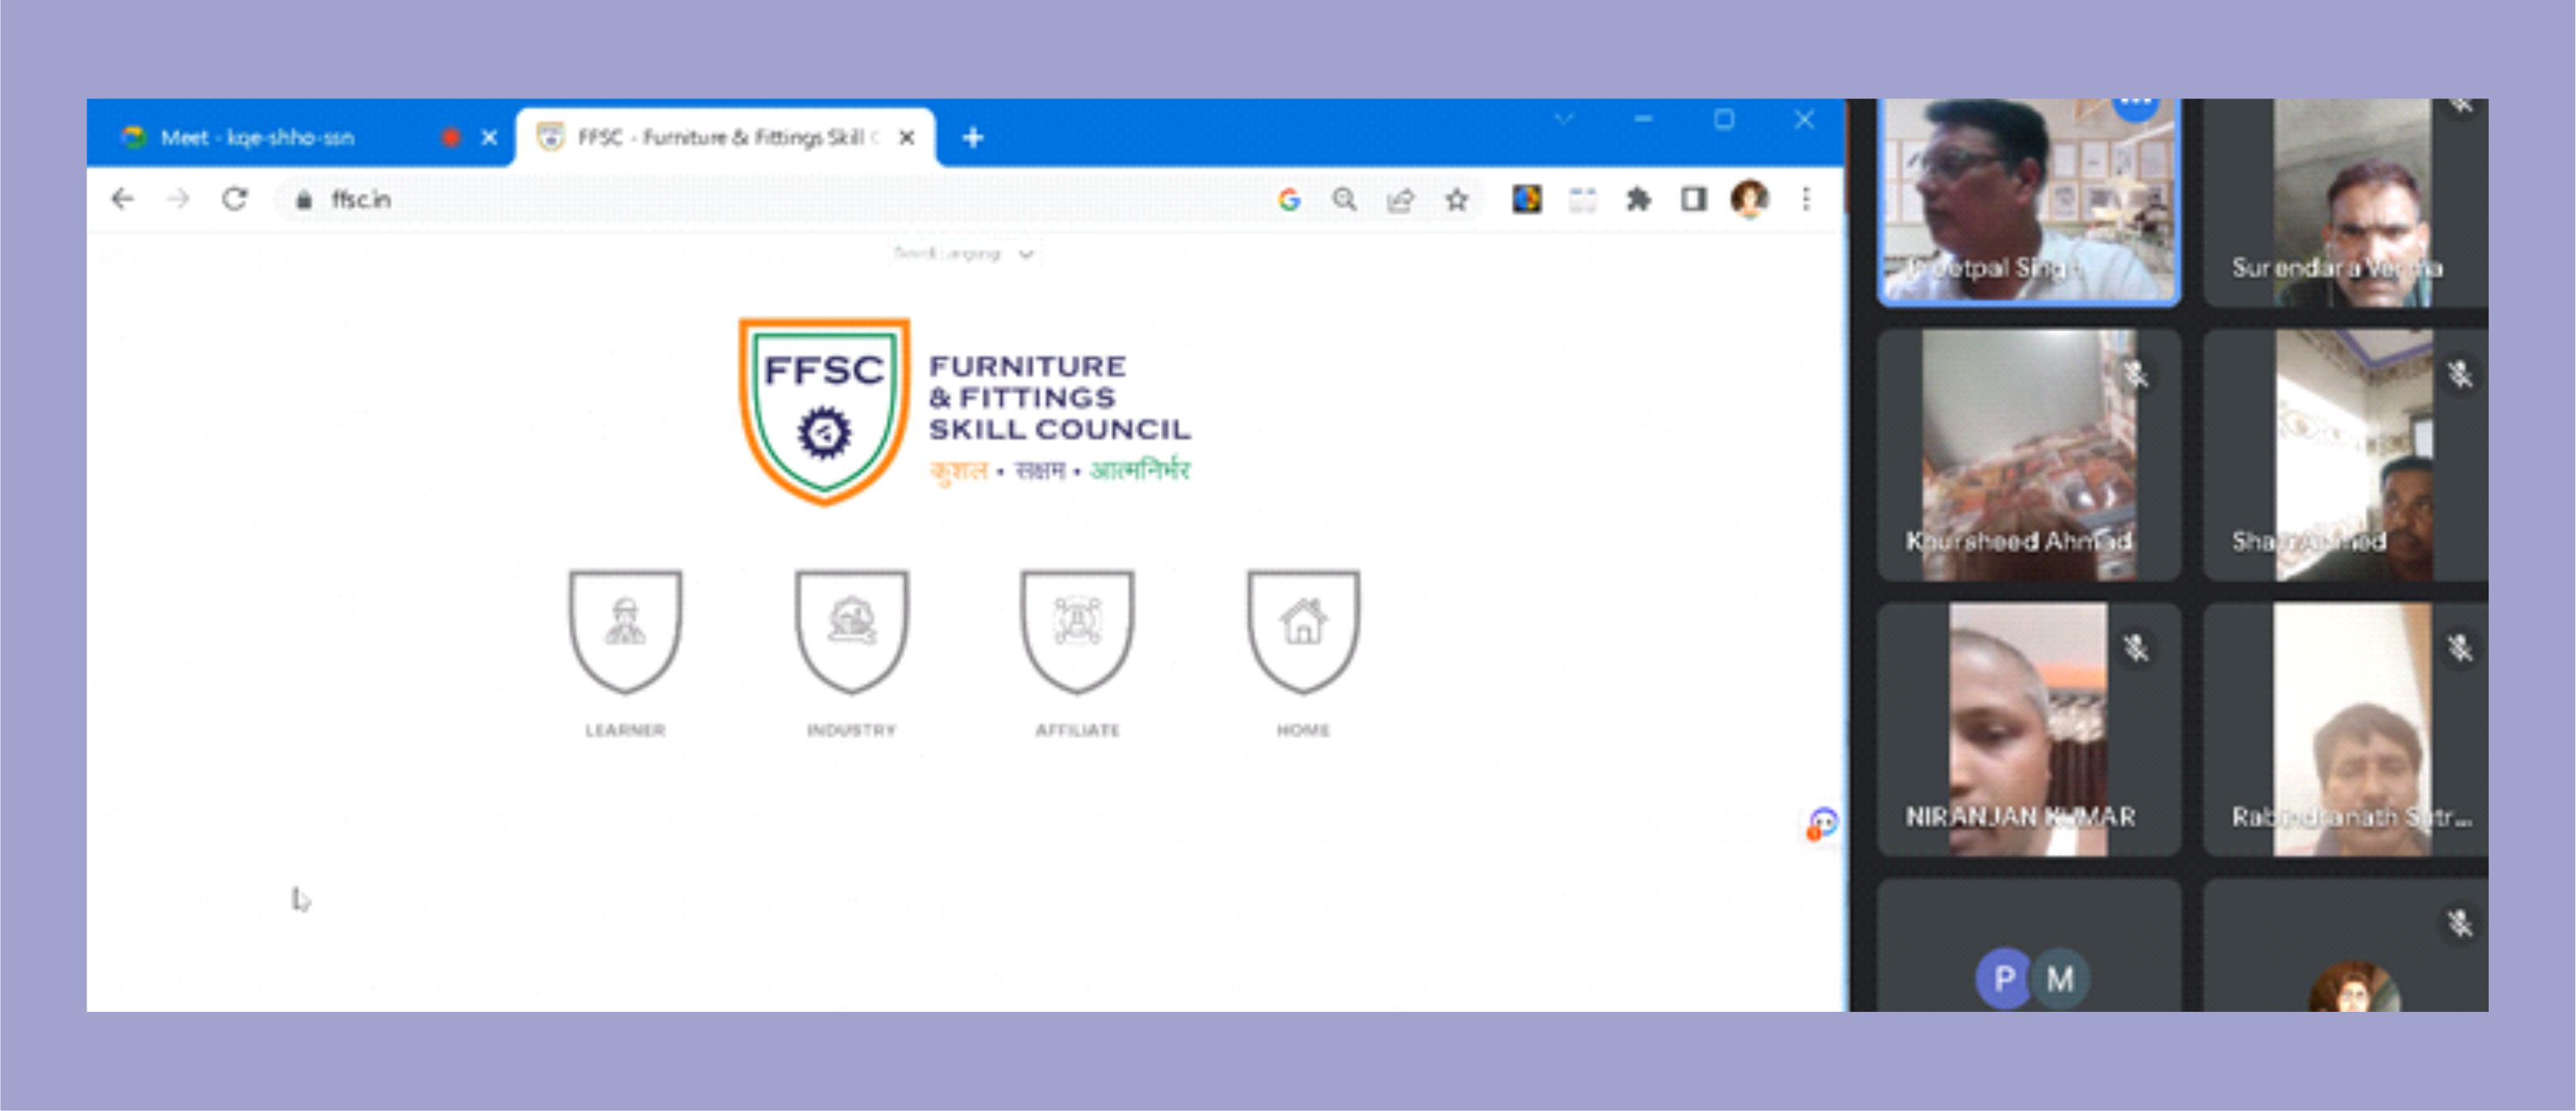Switch to the Meet tab
The width and height of the screenshot is (2576, 1111).
[x=258, y=138]
